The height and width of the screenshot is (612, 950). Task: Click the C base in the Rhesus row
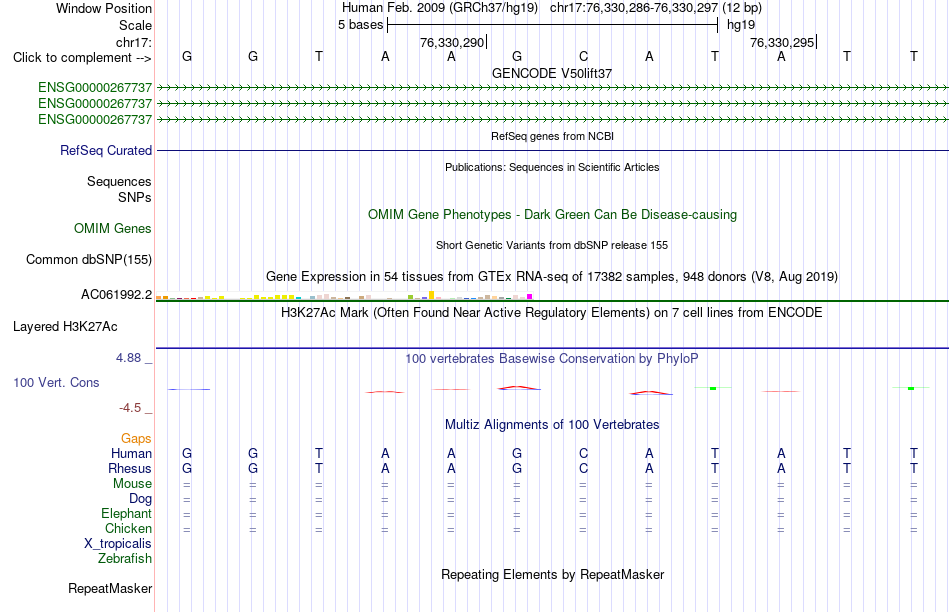click(x=583, y=468)
